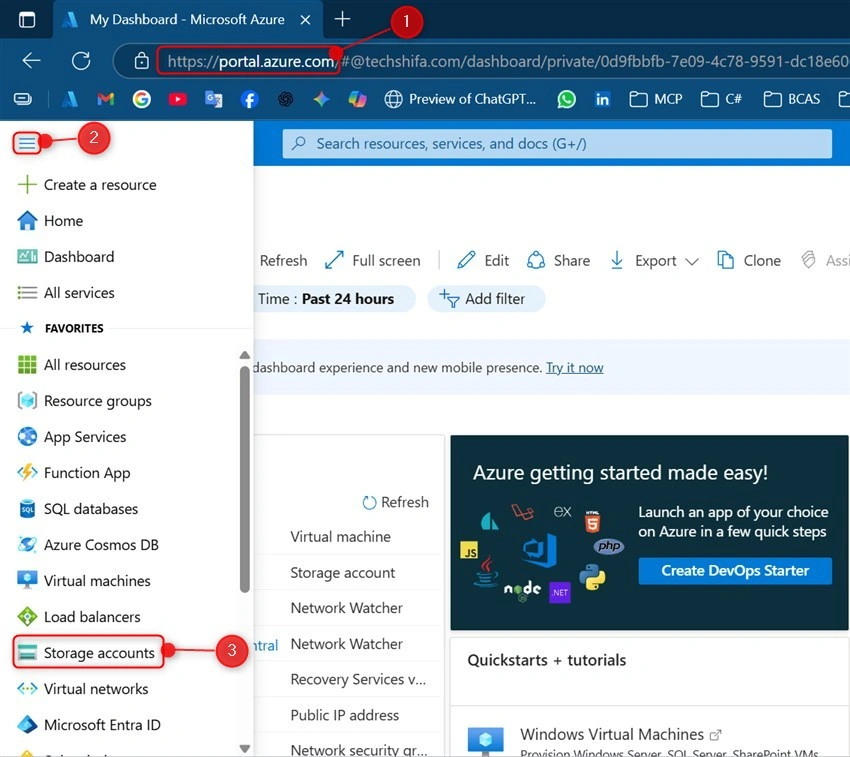
Task: Click the Create DevOps Starter button
Action: (x=735, y=570)
